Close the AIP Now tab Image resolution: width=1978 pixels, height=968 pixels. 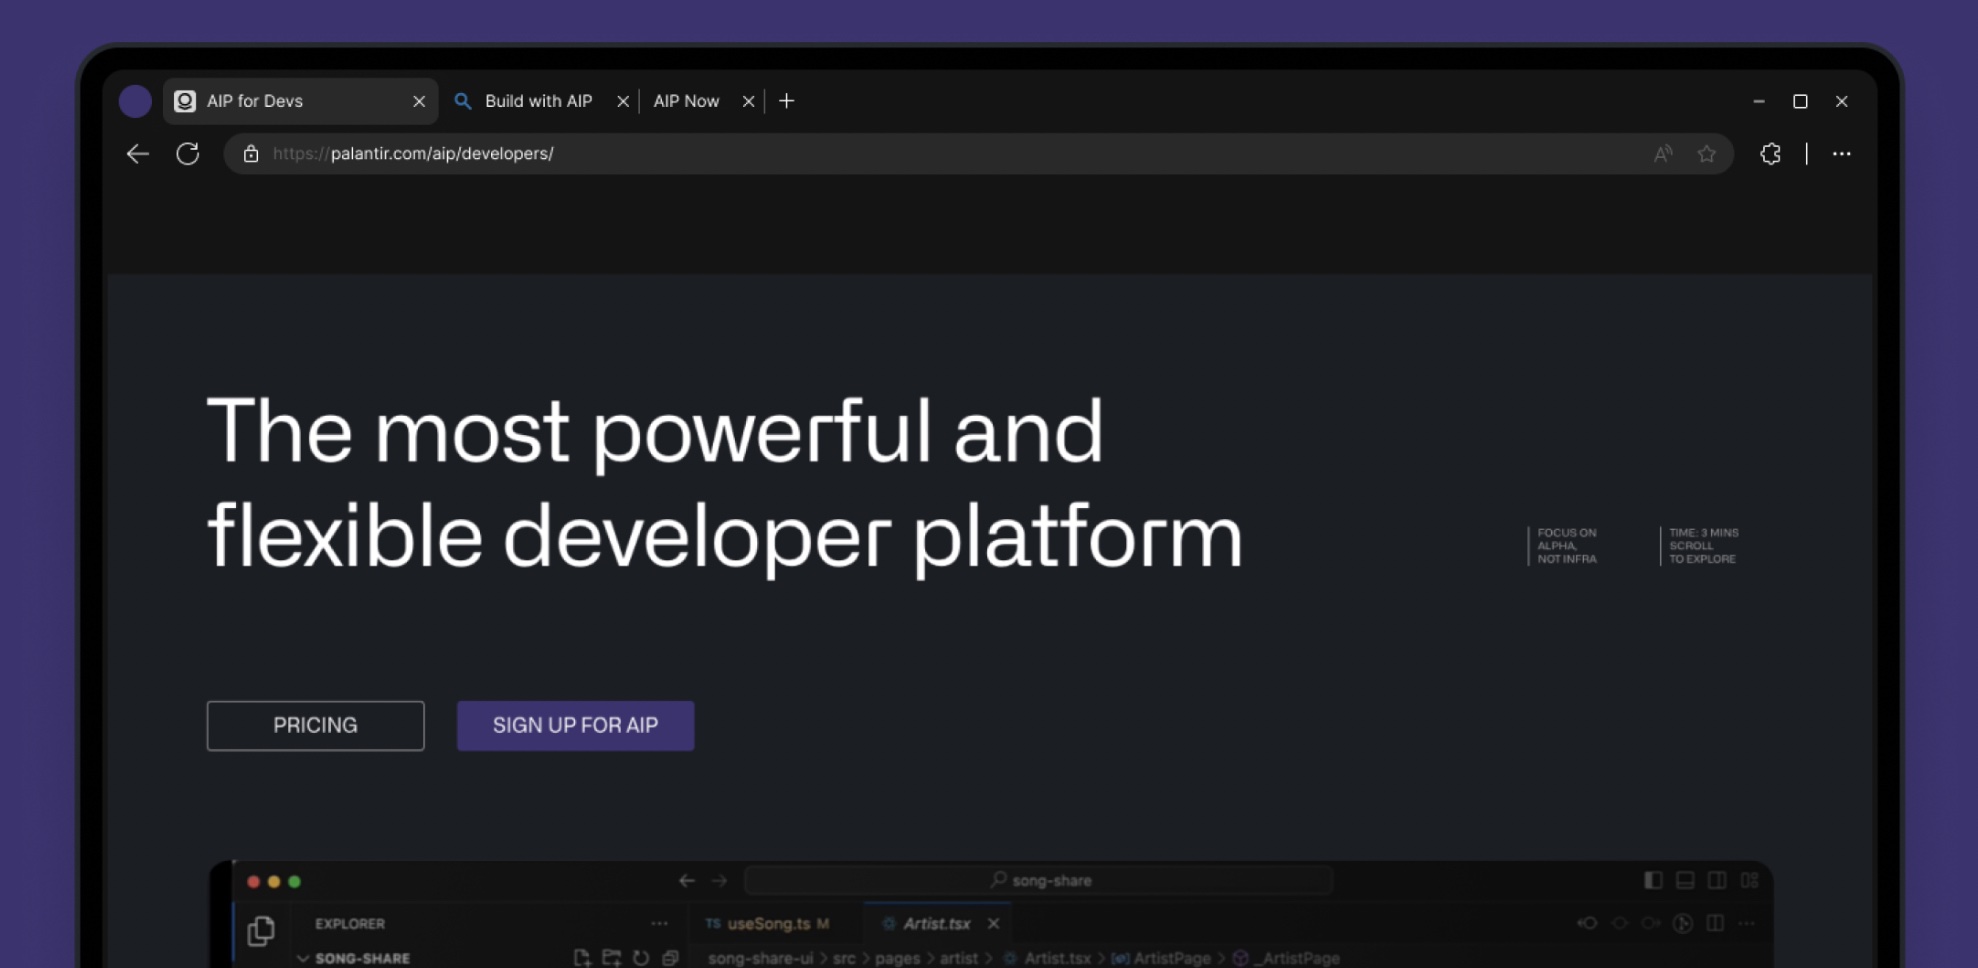(x=748, y=101)
